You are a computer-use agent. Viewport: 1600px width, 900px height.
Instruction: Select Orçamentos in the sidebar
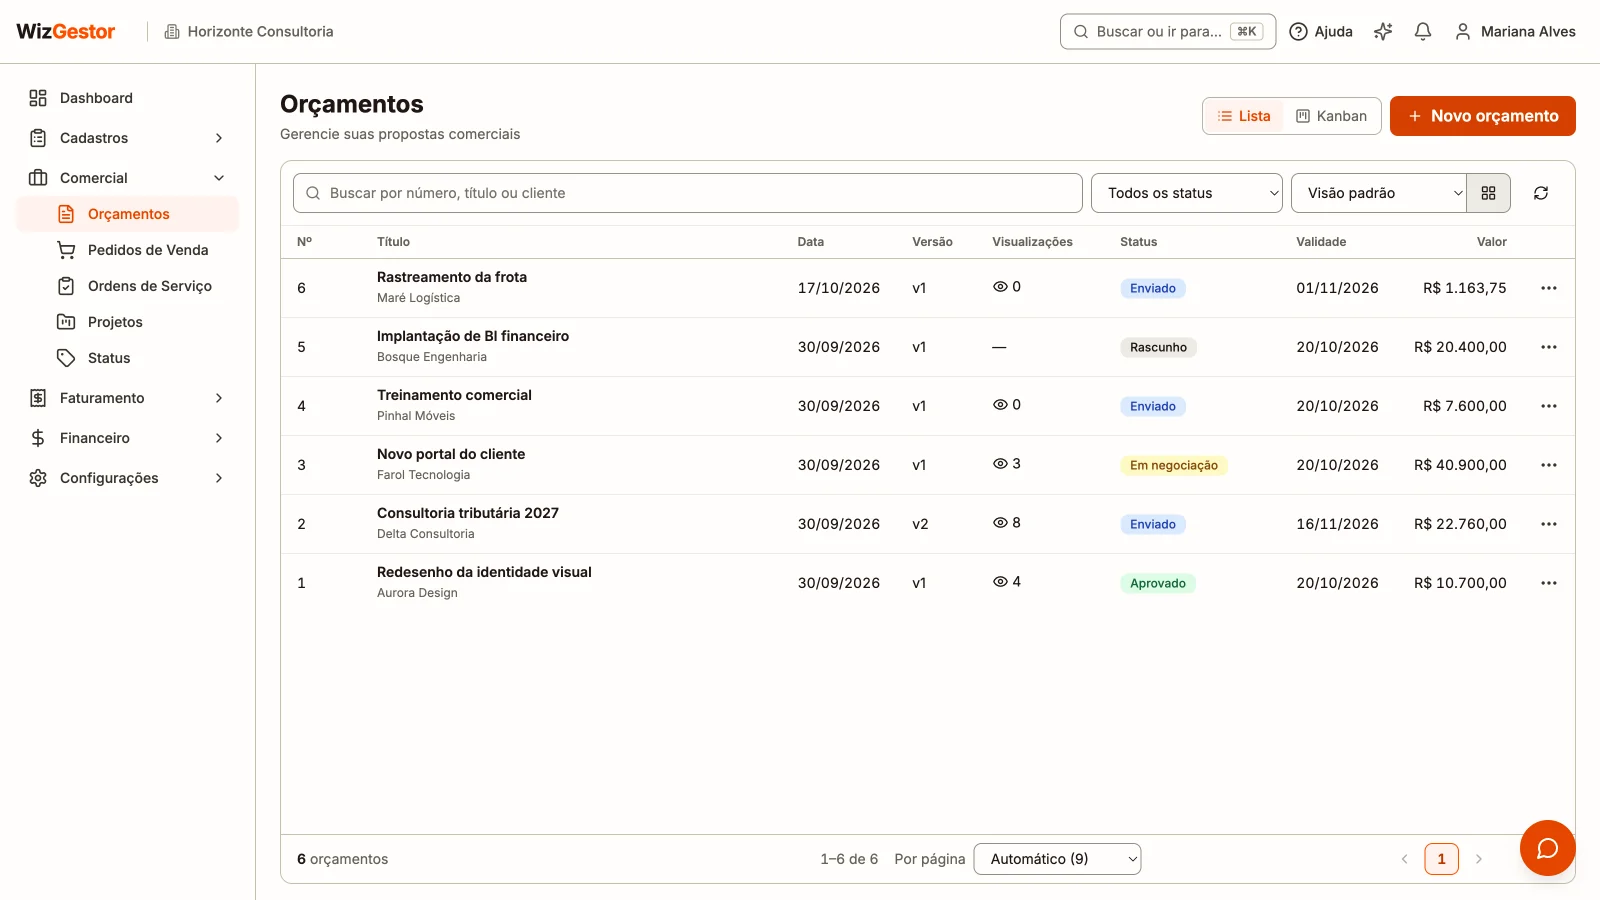point(128,214)
